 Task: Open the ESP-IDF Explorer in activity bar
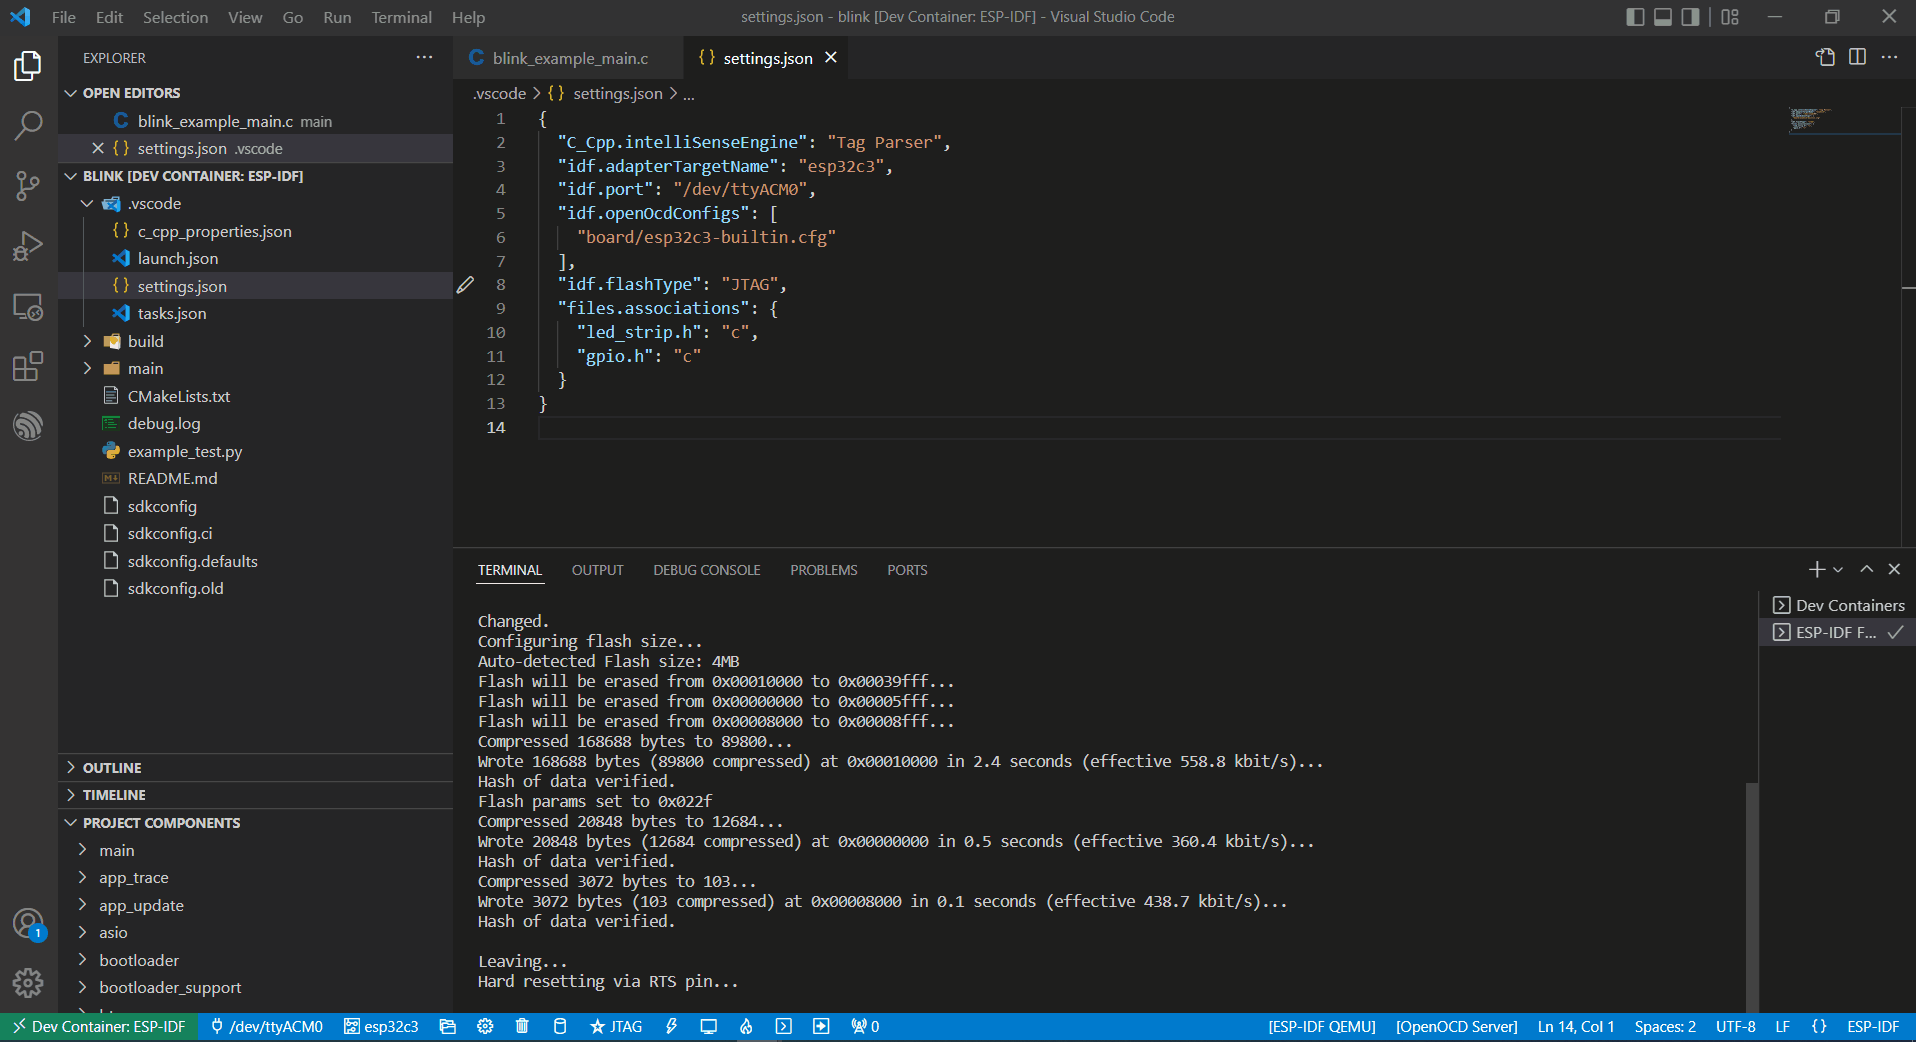click(x=28, y=426)
